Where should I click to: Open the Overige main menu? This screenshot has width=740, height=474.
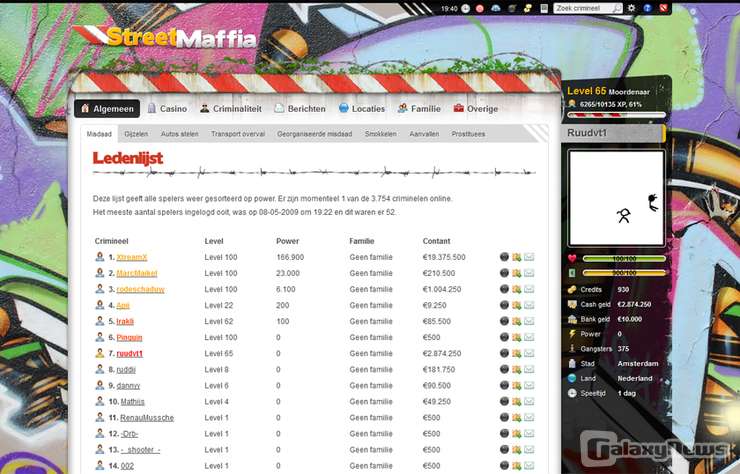(476, 109)
